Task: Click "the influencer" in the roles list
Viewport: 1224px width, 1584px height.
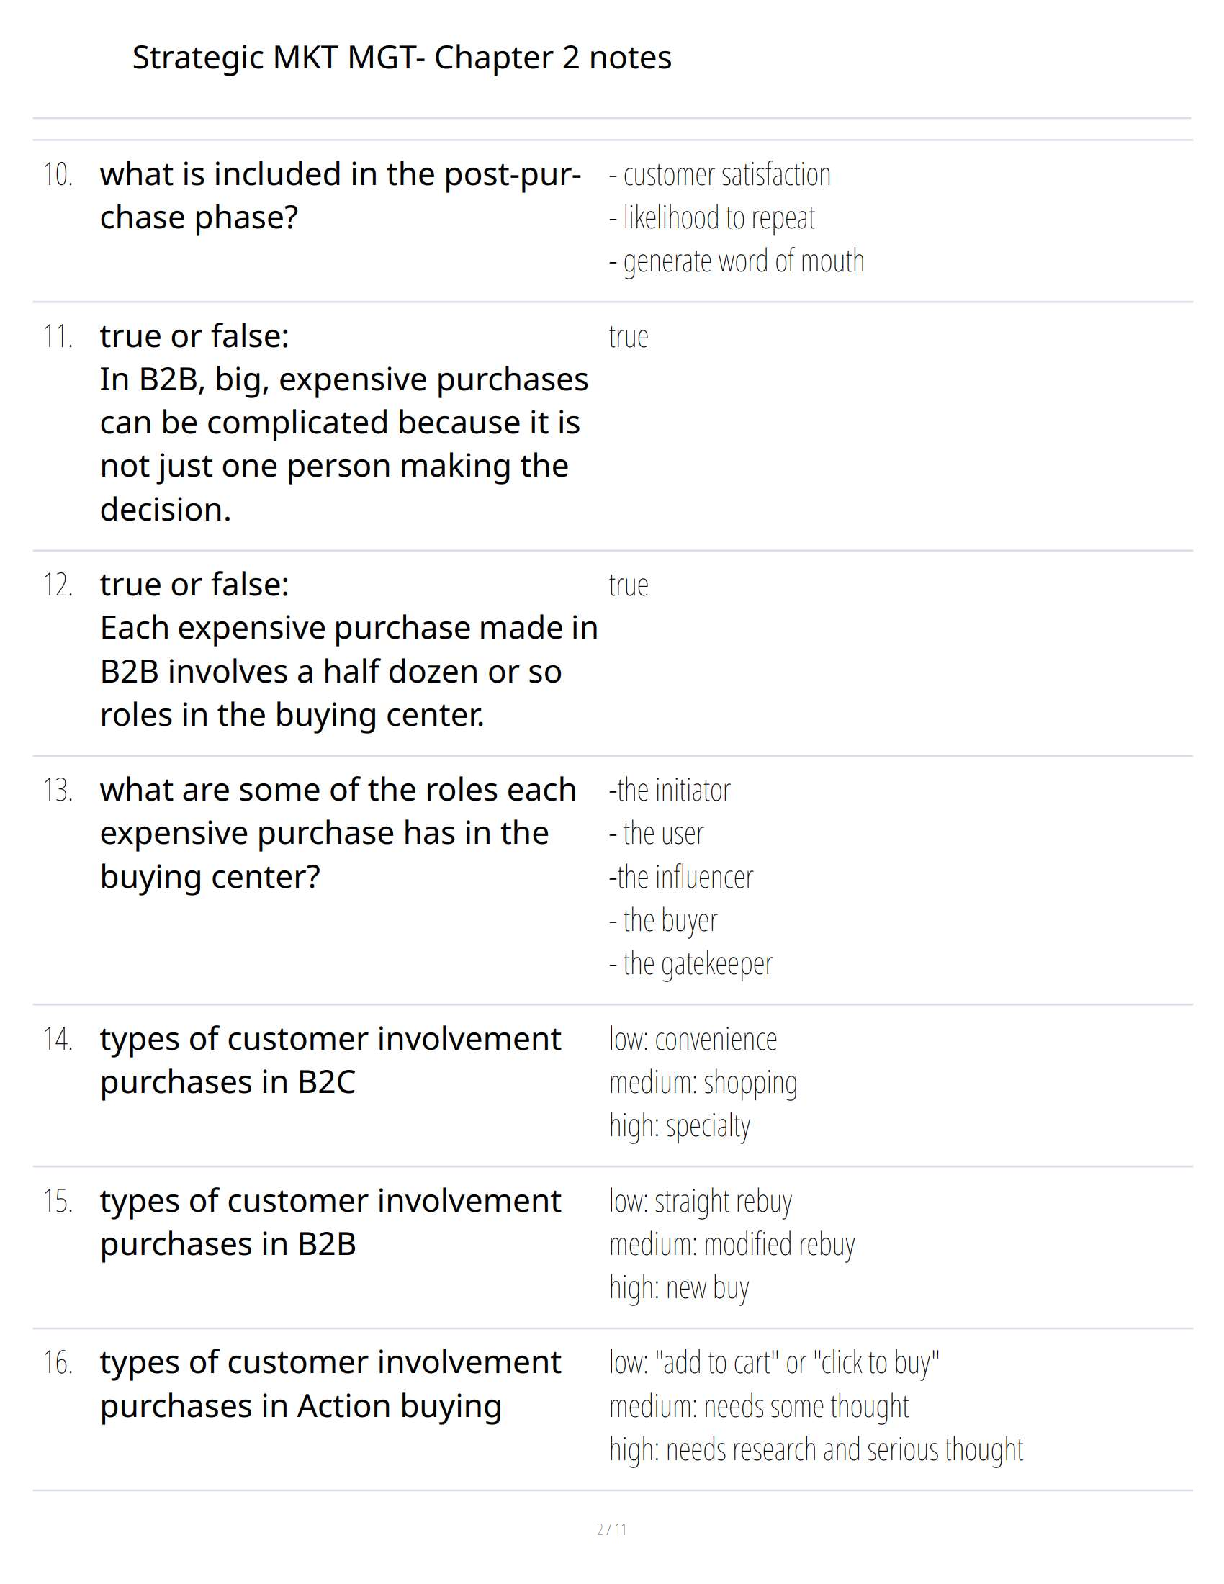Action: pos(681,877)
